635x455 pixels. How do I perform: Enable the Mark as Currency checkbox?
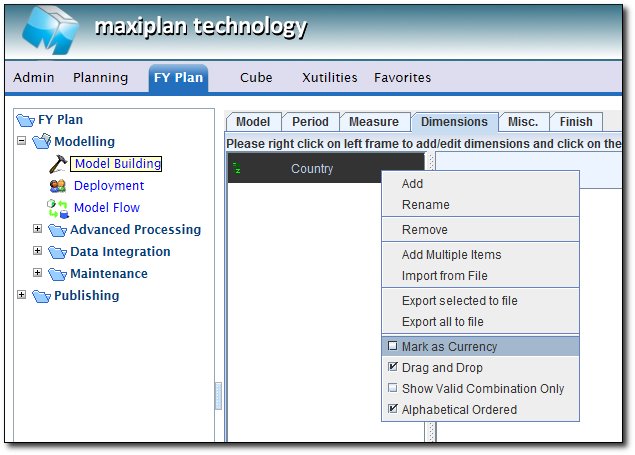click(393, 347)
